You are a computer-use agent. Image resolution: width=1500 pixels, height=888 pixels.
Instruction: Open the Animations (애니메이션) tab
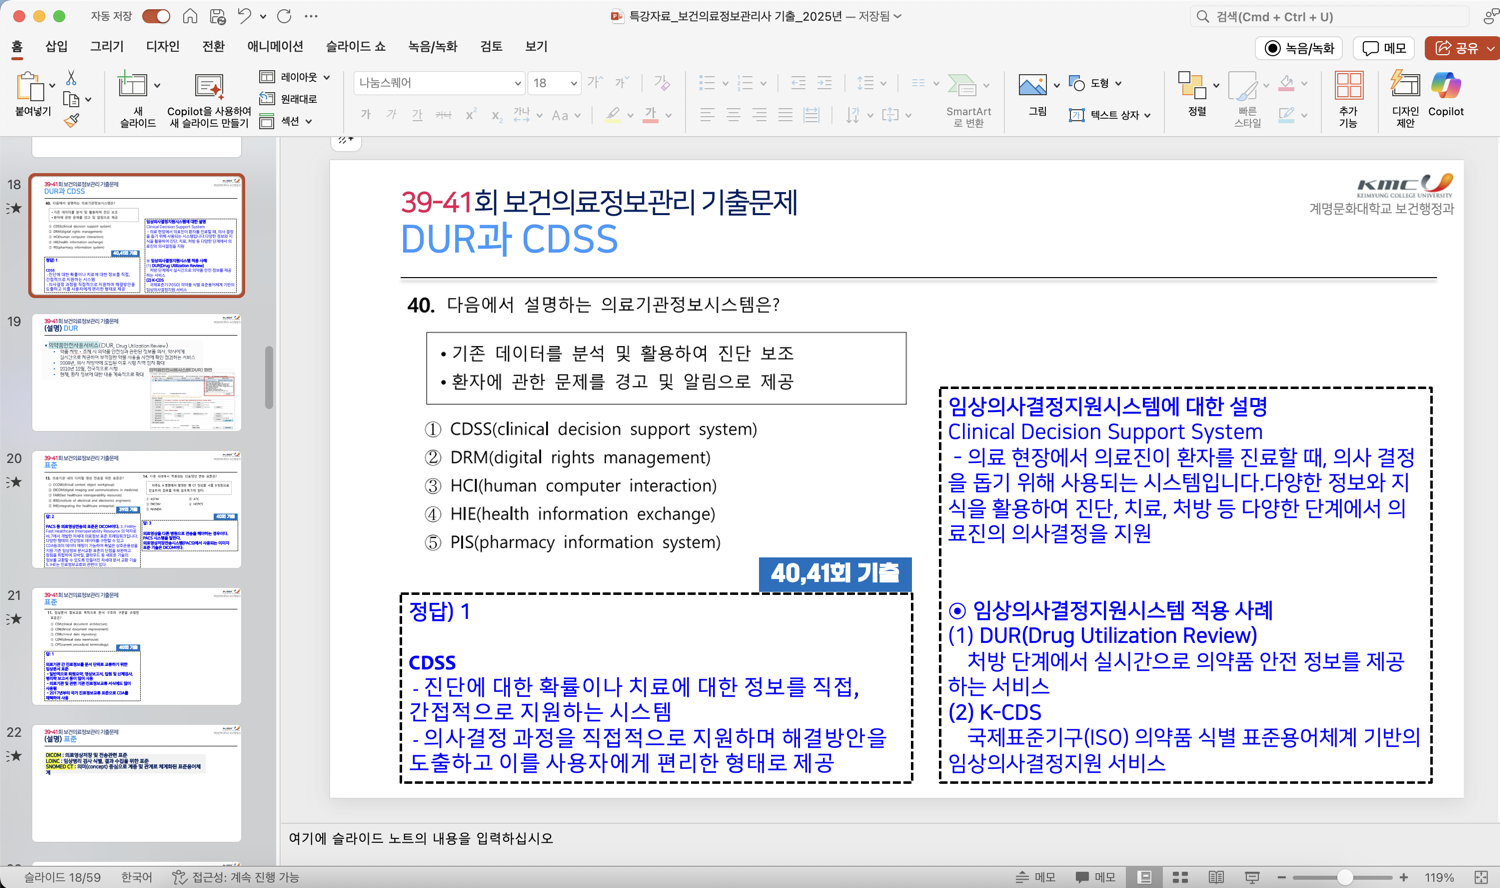tap(275, 46)
